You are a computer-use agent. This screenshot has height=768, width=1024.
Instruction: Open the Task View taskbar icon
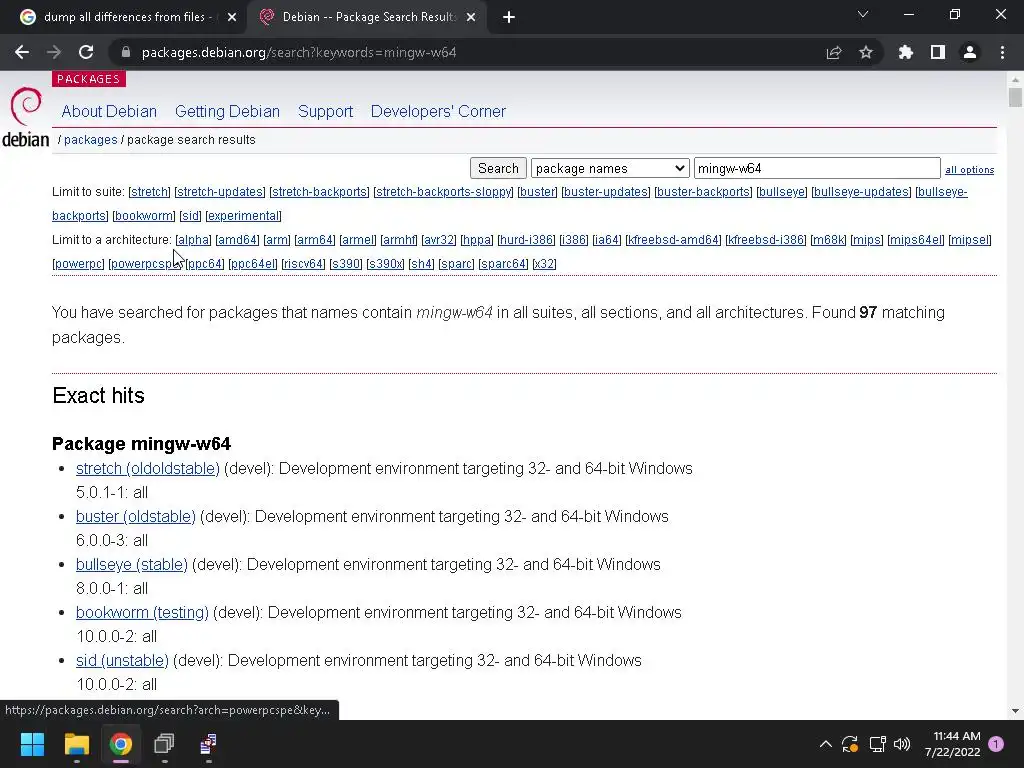[164, 744]
